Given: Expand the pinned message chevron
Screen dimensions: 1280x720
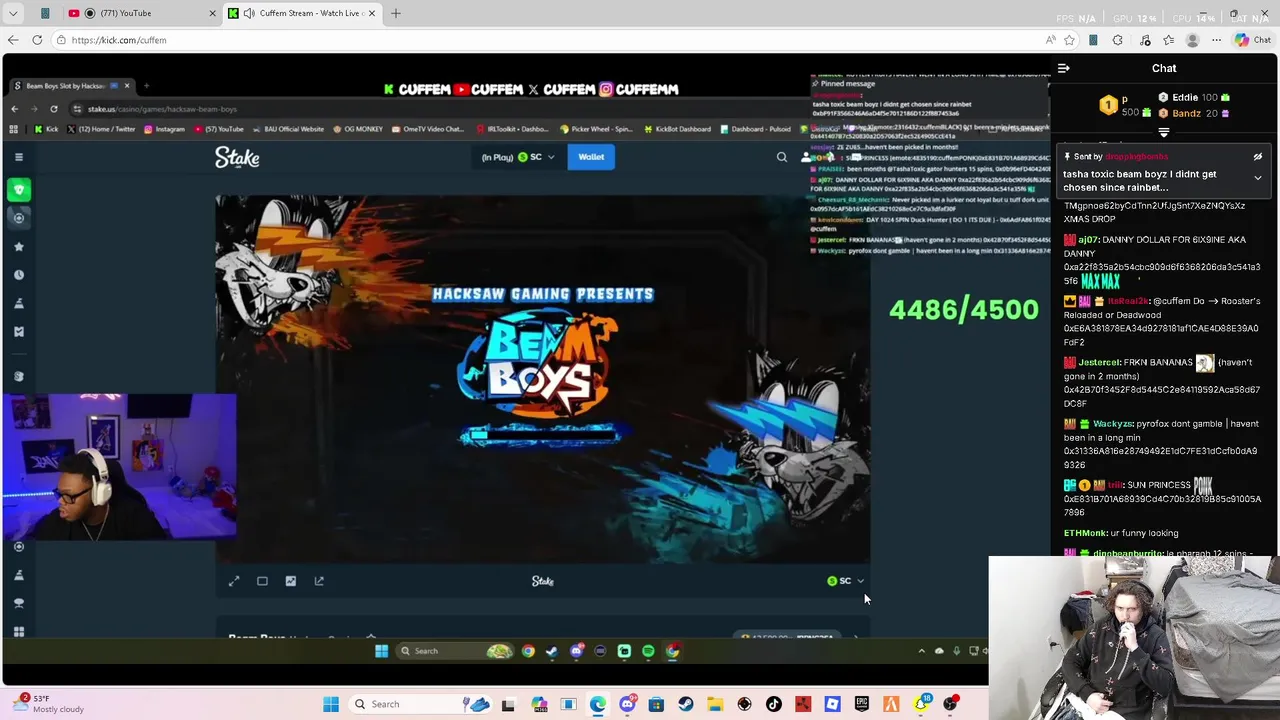Looking at the screenshot, I should 1258,178.
